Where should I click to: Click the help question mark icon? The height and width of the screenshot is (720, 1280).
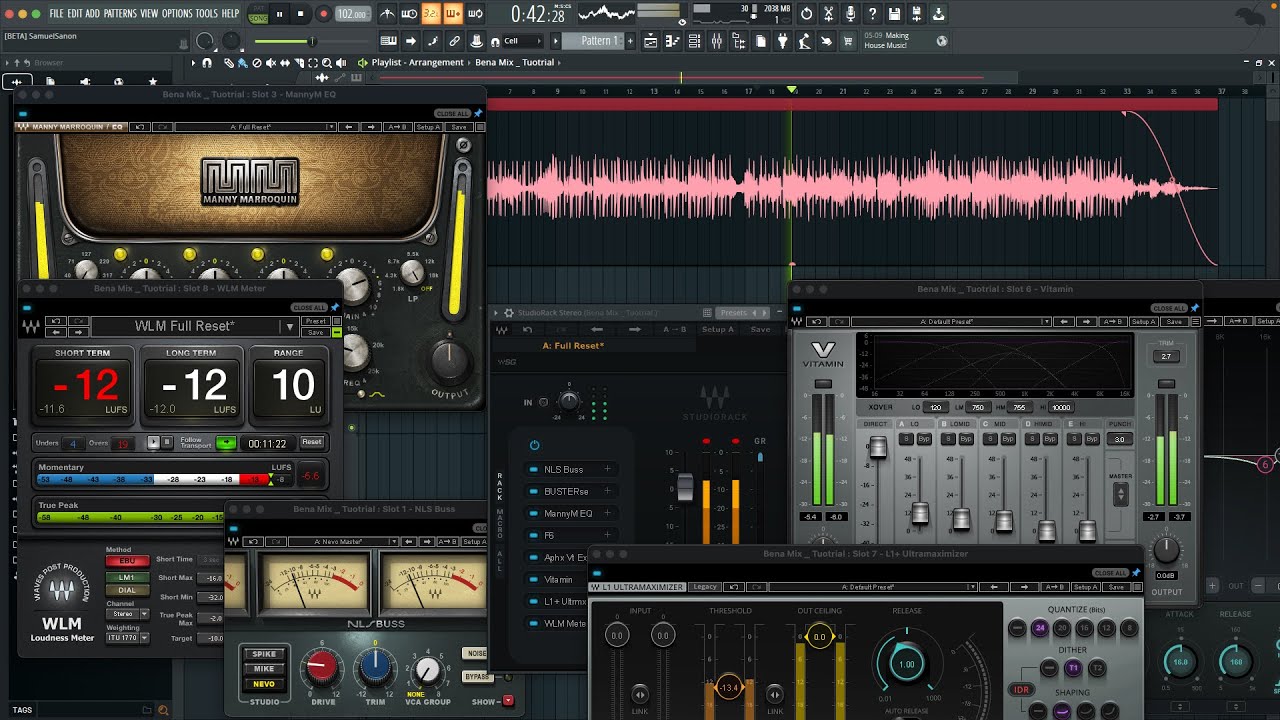click(x=872, y=14)
